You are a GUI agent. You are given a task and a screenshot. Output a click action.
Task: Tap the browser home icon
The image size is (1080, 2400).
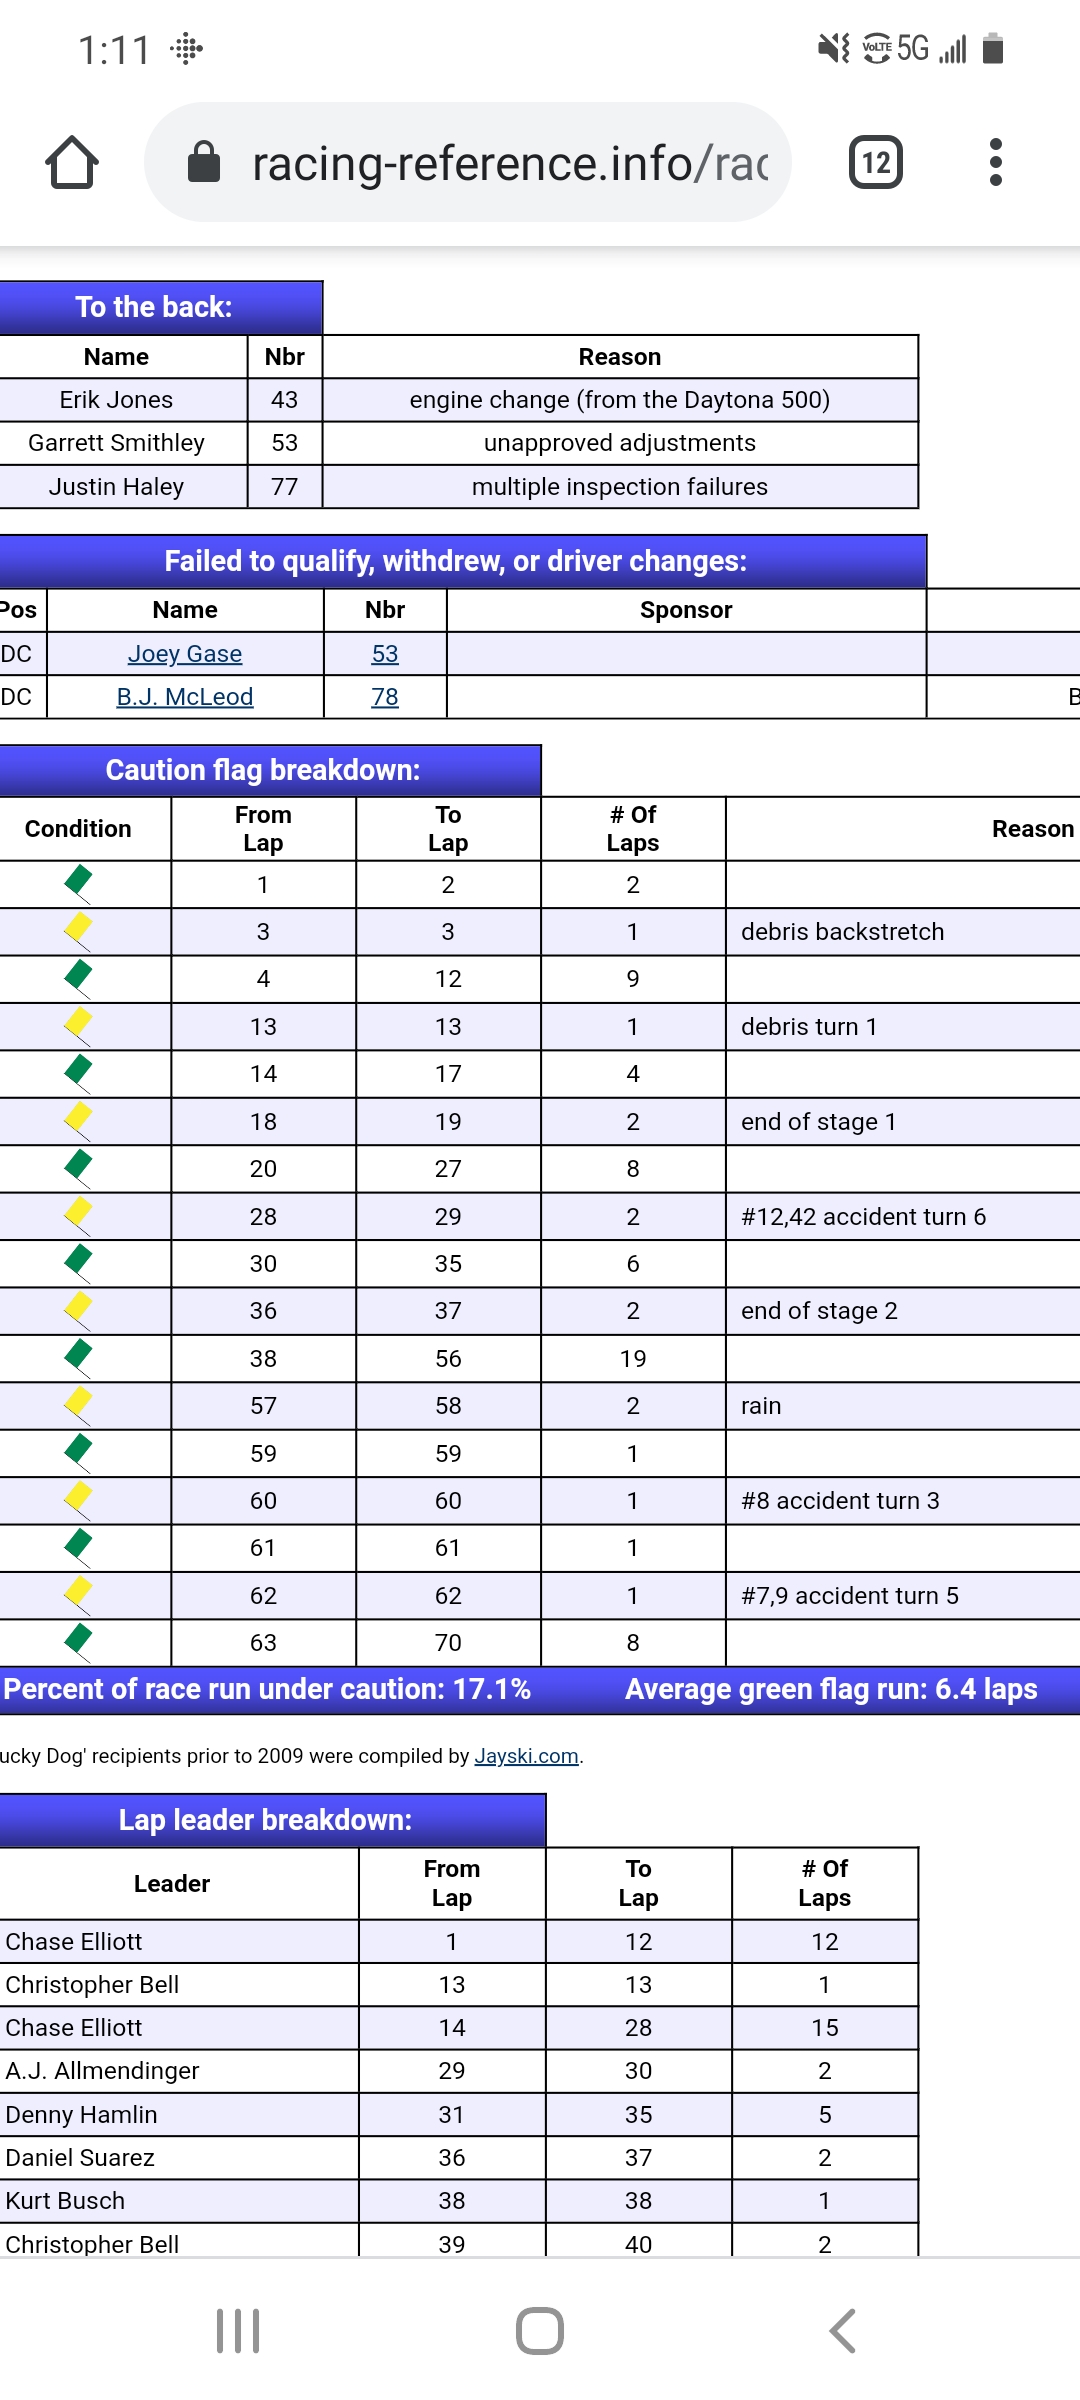(72, 162)
